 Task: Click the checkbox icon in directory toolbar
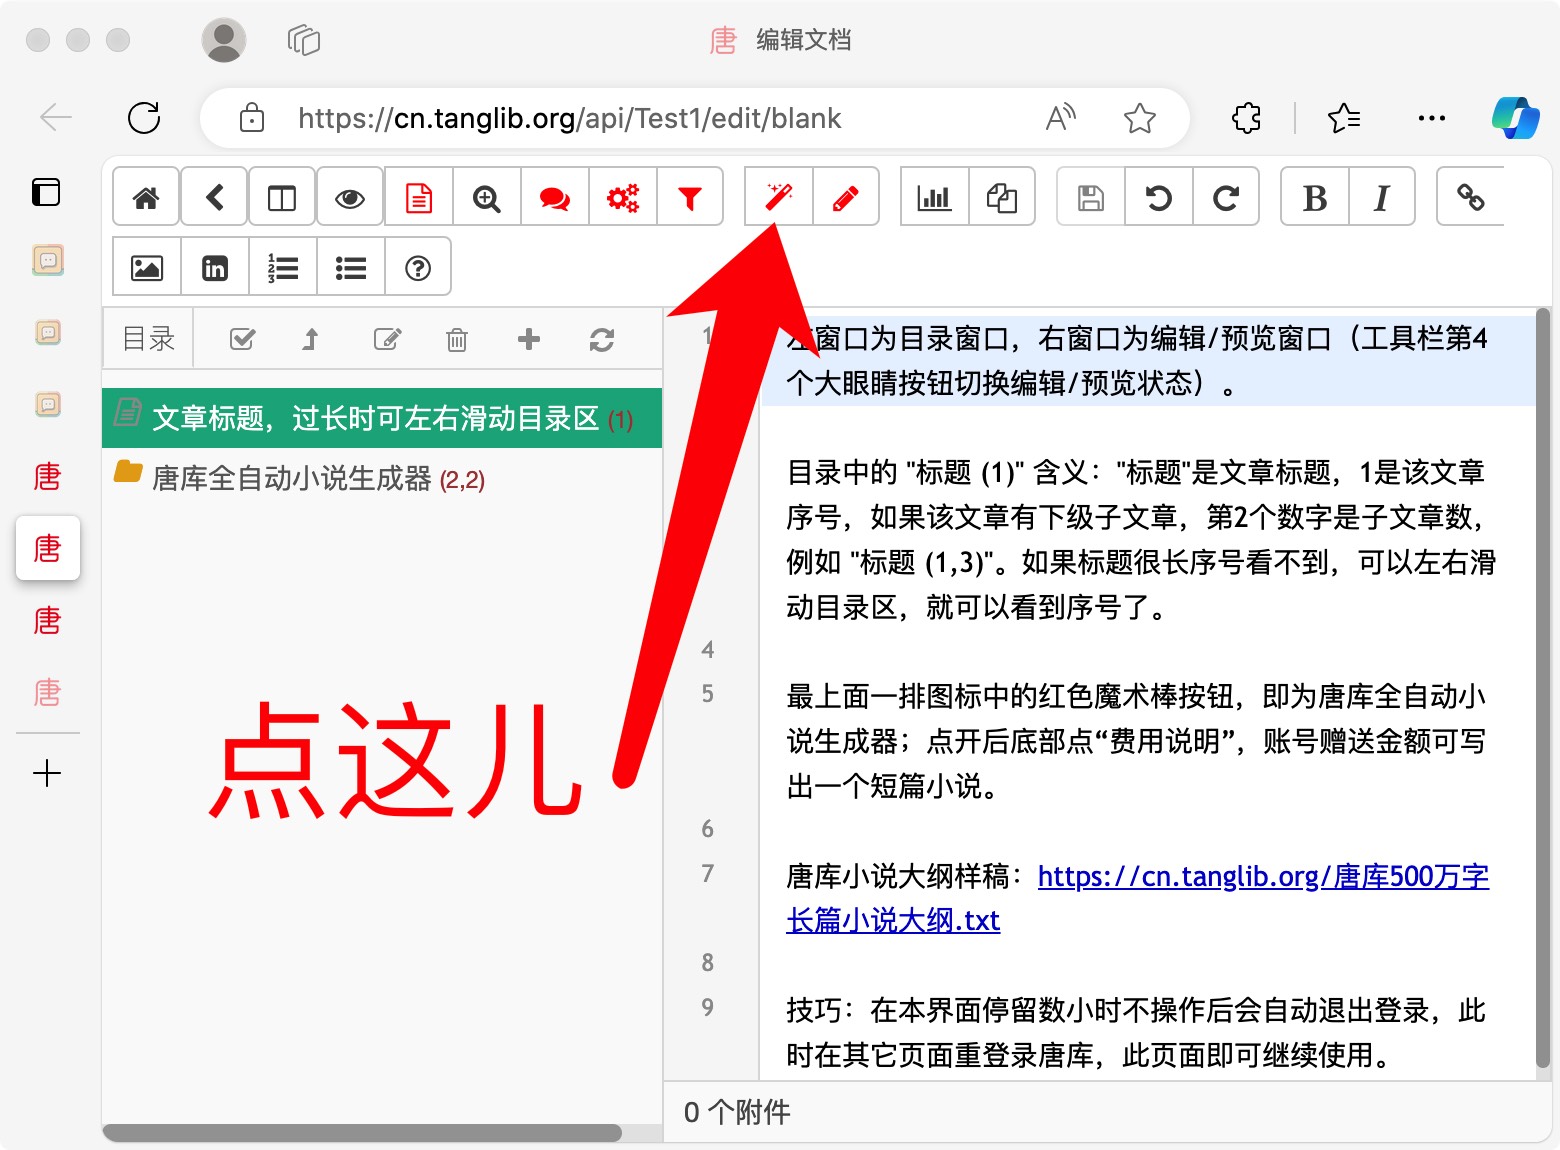pyautogui.click(x=242, y=339)
